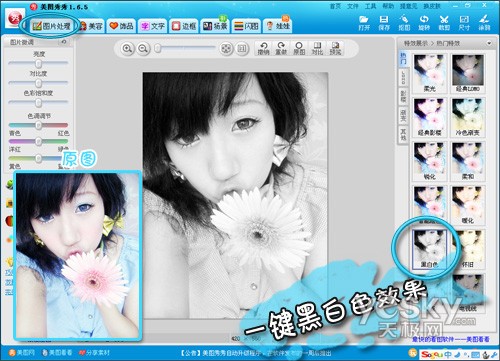
Task: Apply the 黑白色 effect thumbnail
Action: tap(429, 249)
